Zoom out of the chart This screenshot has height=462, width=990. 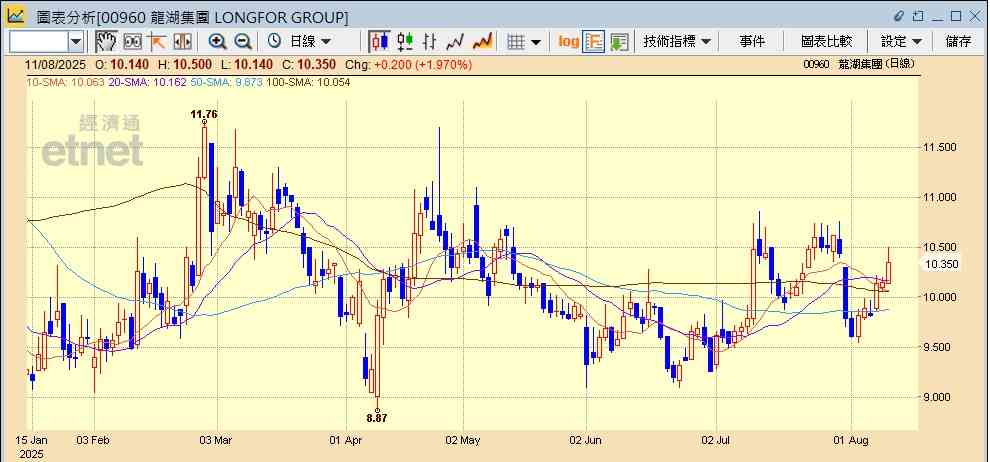pos(243,42)
